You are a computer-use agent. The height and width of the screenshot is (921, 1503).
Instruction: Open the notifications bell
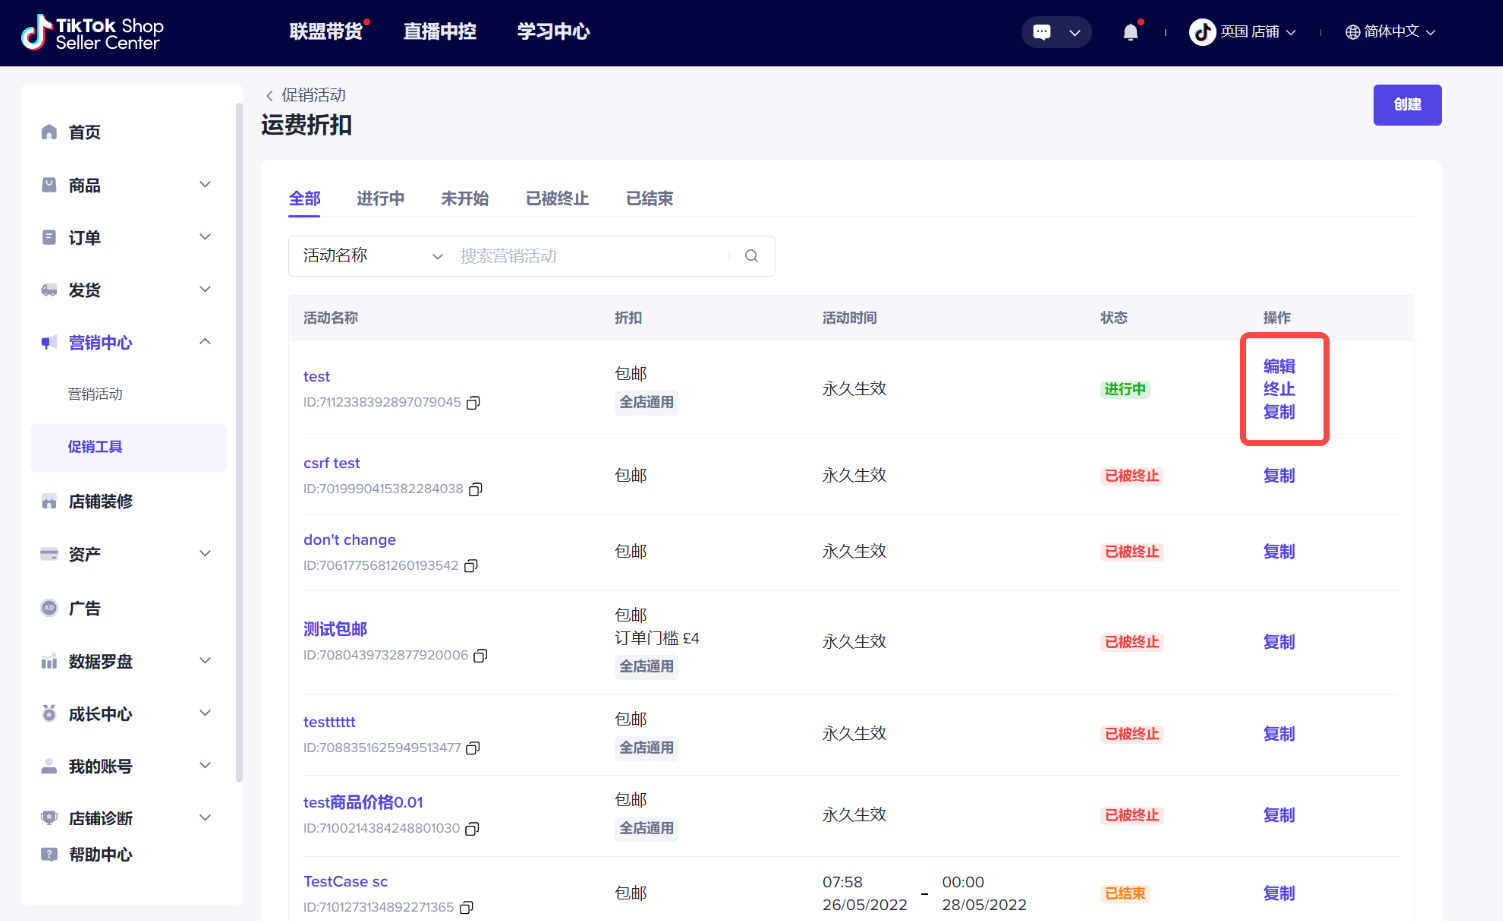click(1131, 32)
